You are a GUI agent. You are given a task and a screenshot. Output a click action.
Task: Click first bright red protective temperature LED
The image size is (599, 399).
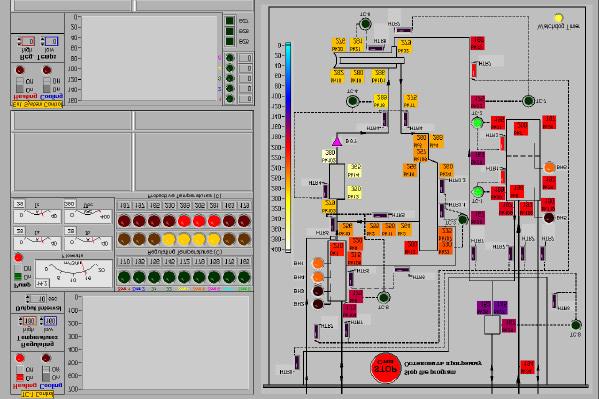point(184,221)
